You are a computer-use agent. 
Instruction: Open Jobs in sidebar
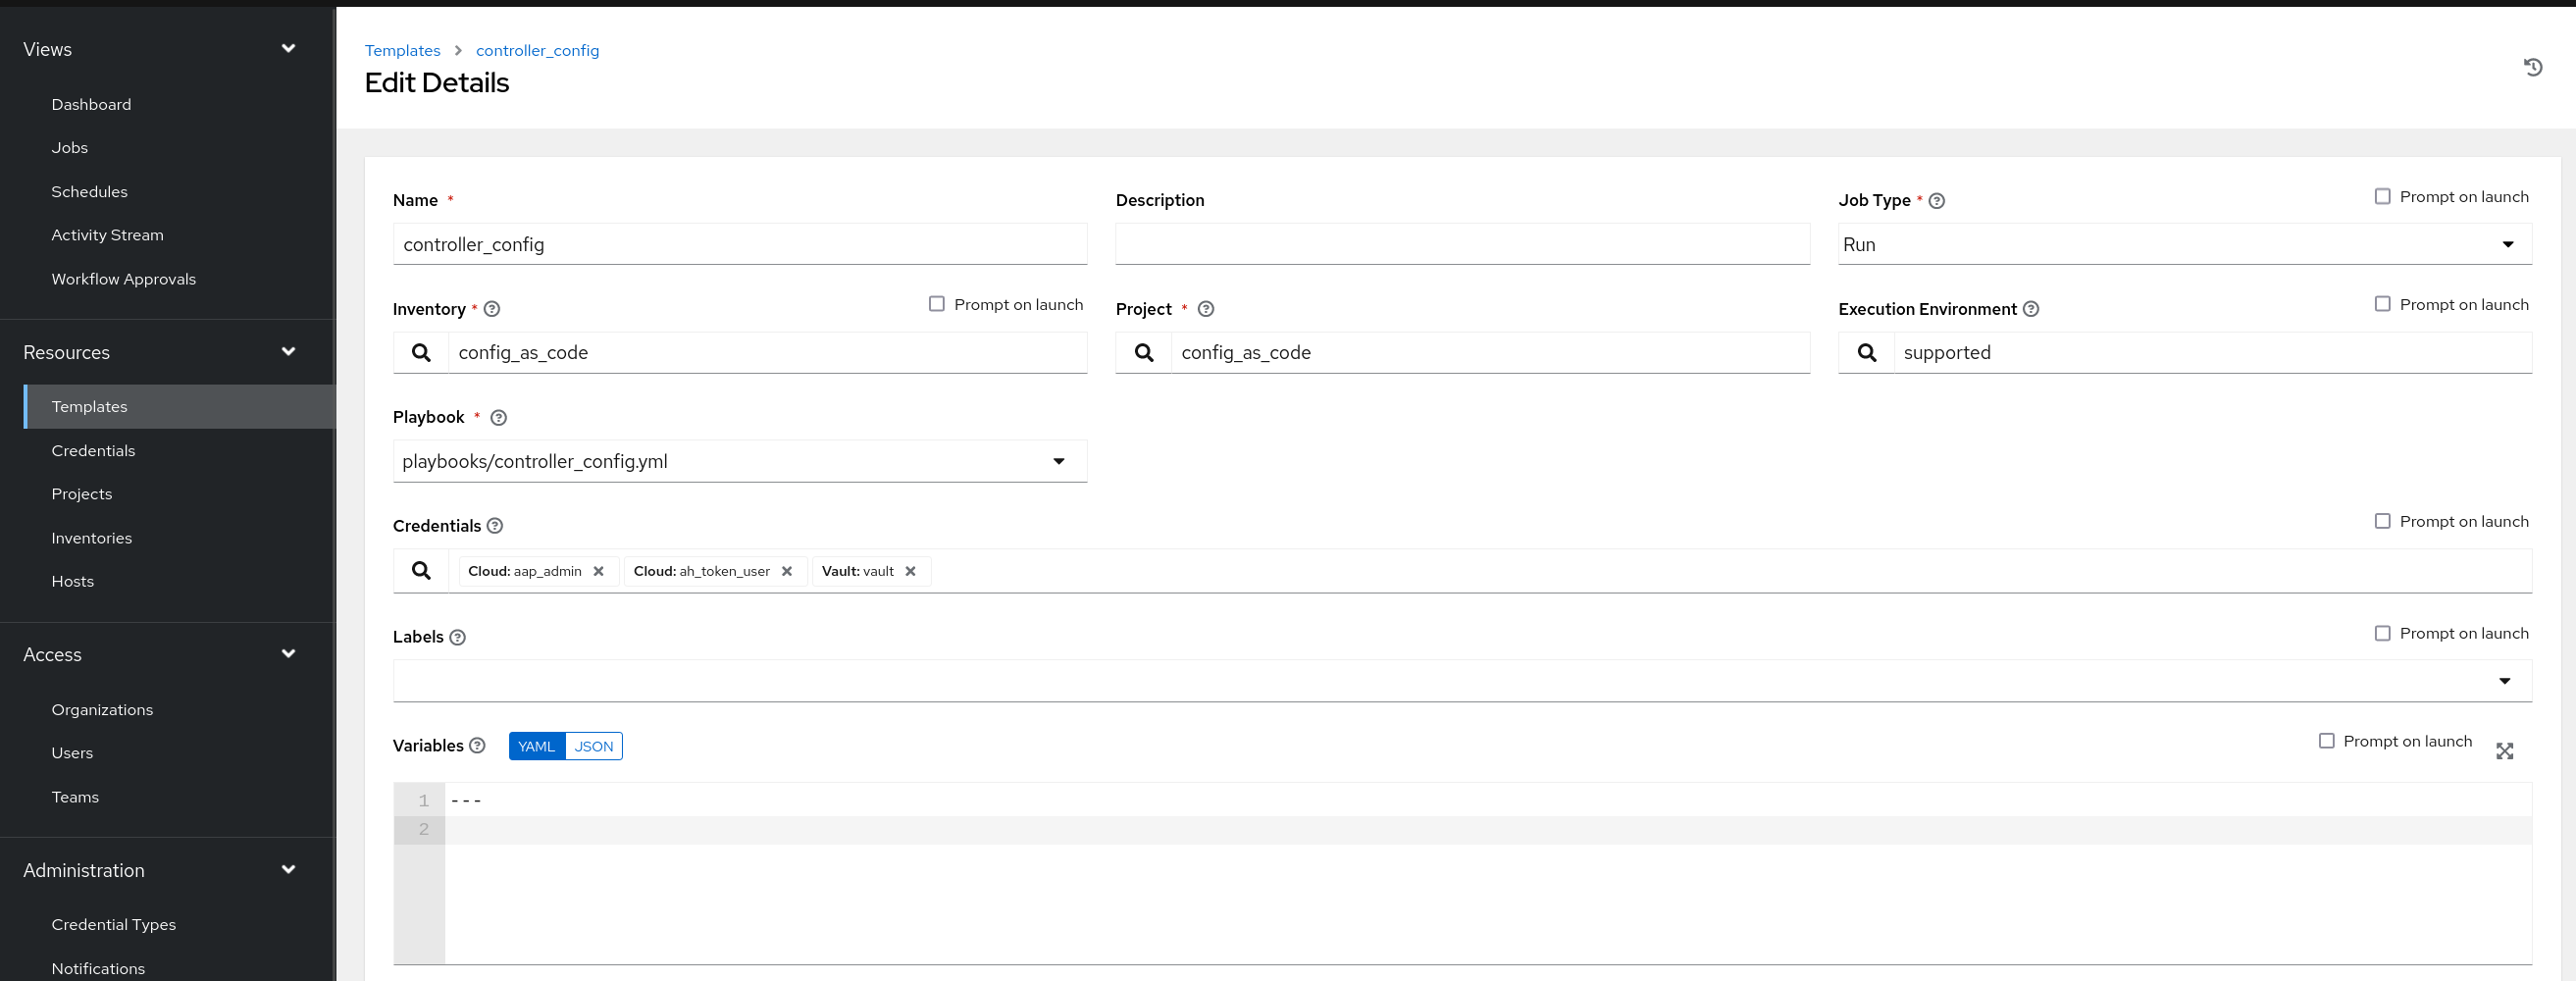click(70, 148)
